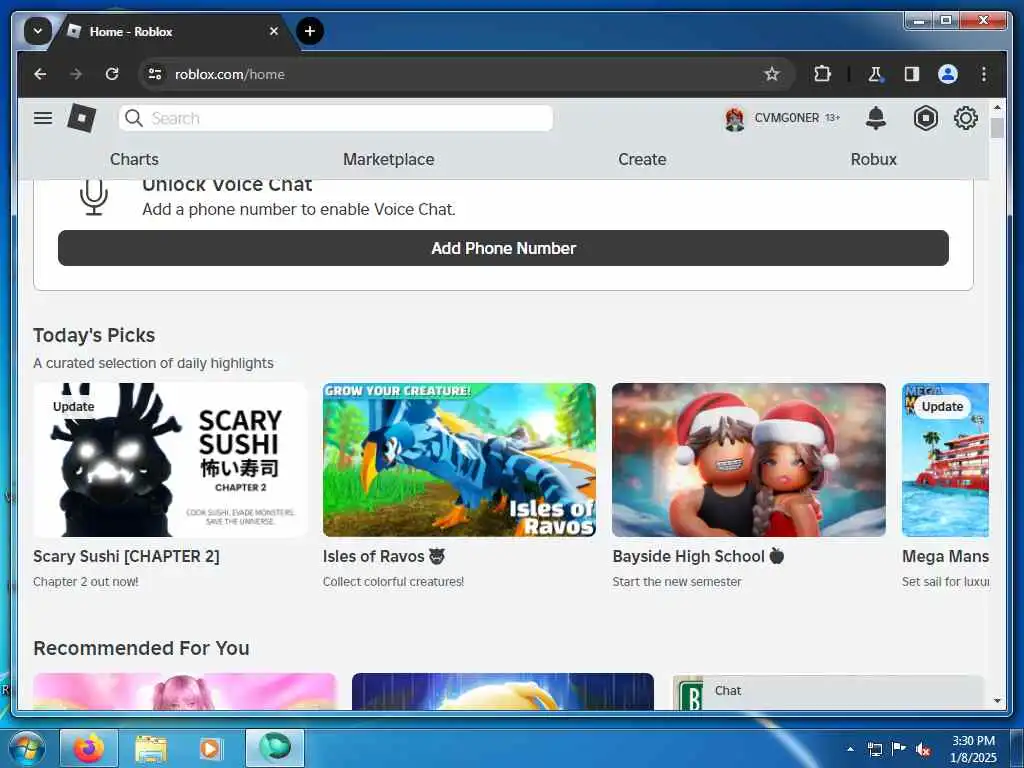Viewport: 1024px width, 768px height.
Task: Open the Isles of Ravos thumbnail
Action: click(x=459, y=460)
